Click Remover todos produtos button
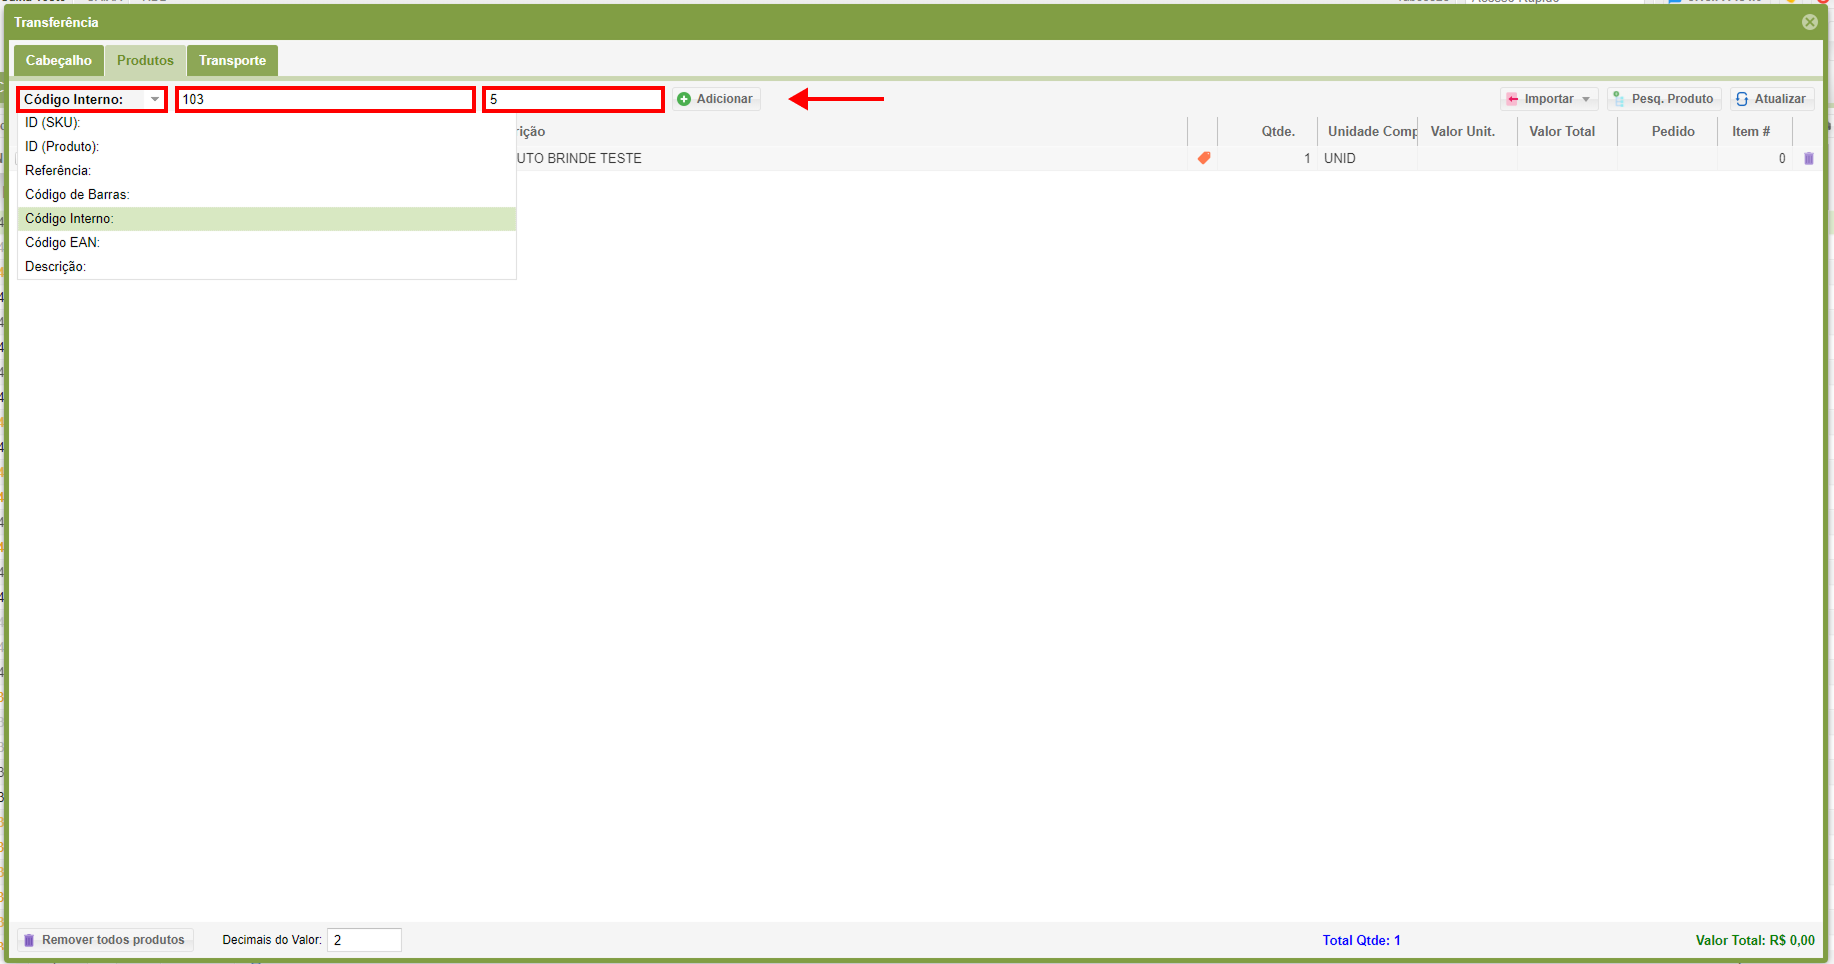 click(105, 940)
